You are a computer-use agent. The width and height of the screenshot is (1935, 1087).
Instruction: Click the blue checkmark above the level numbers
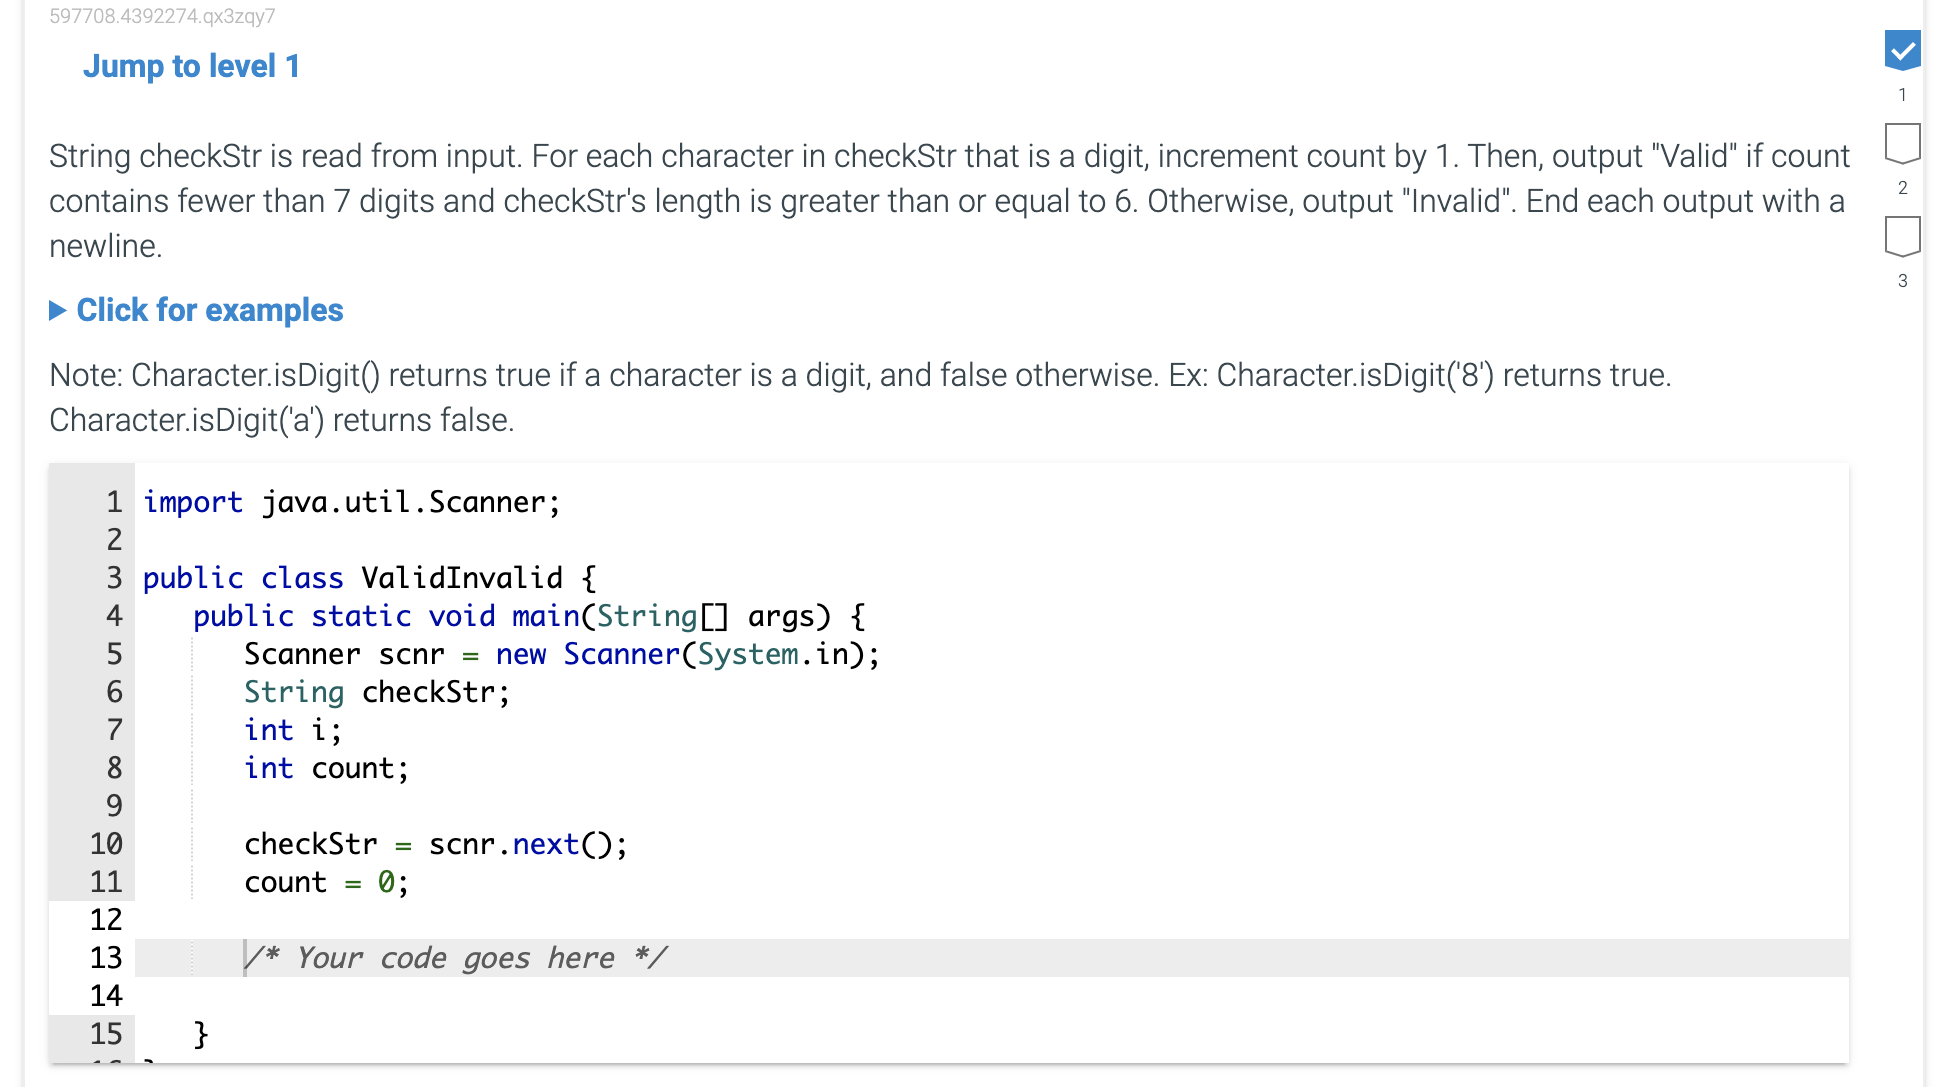click(1902, 50)
